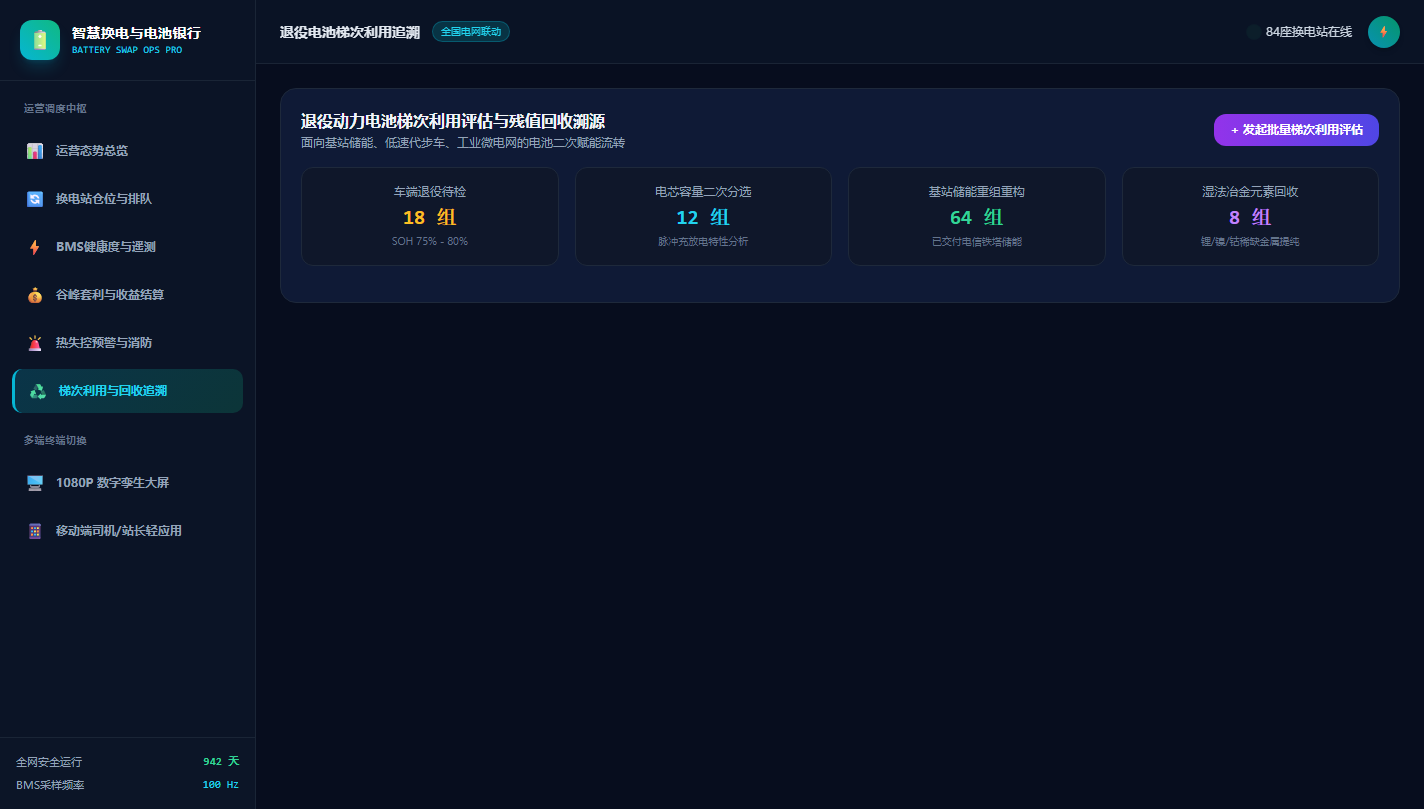Open 谷峰套利与收益结算 page
The height and width of the screenshot is (809, 1424).
click(127, 295)
